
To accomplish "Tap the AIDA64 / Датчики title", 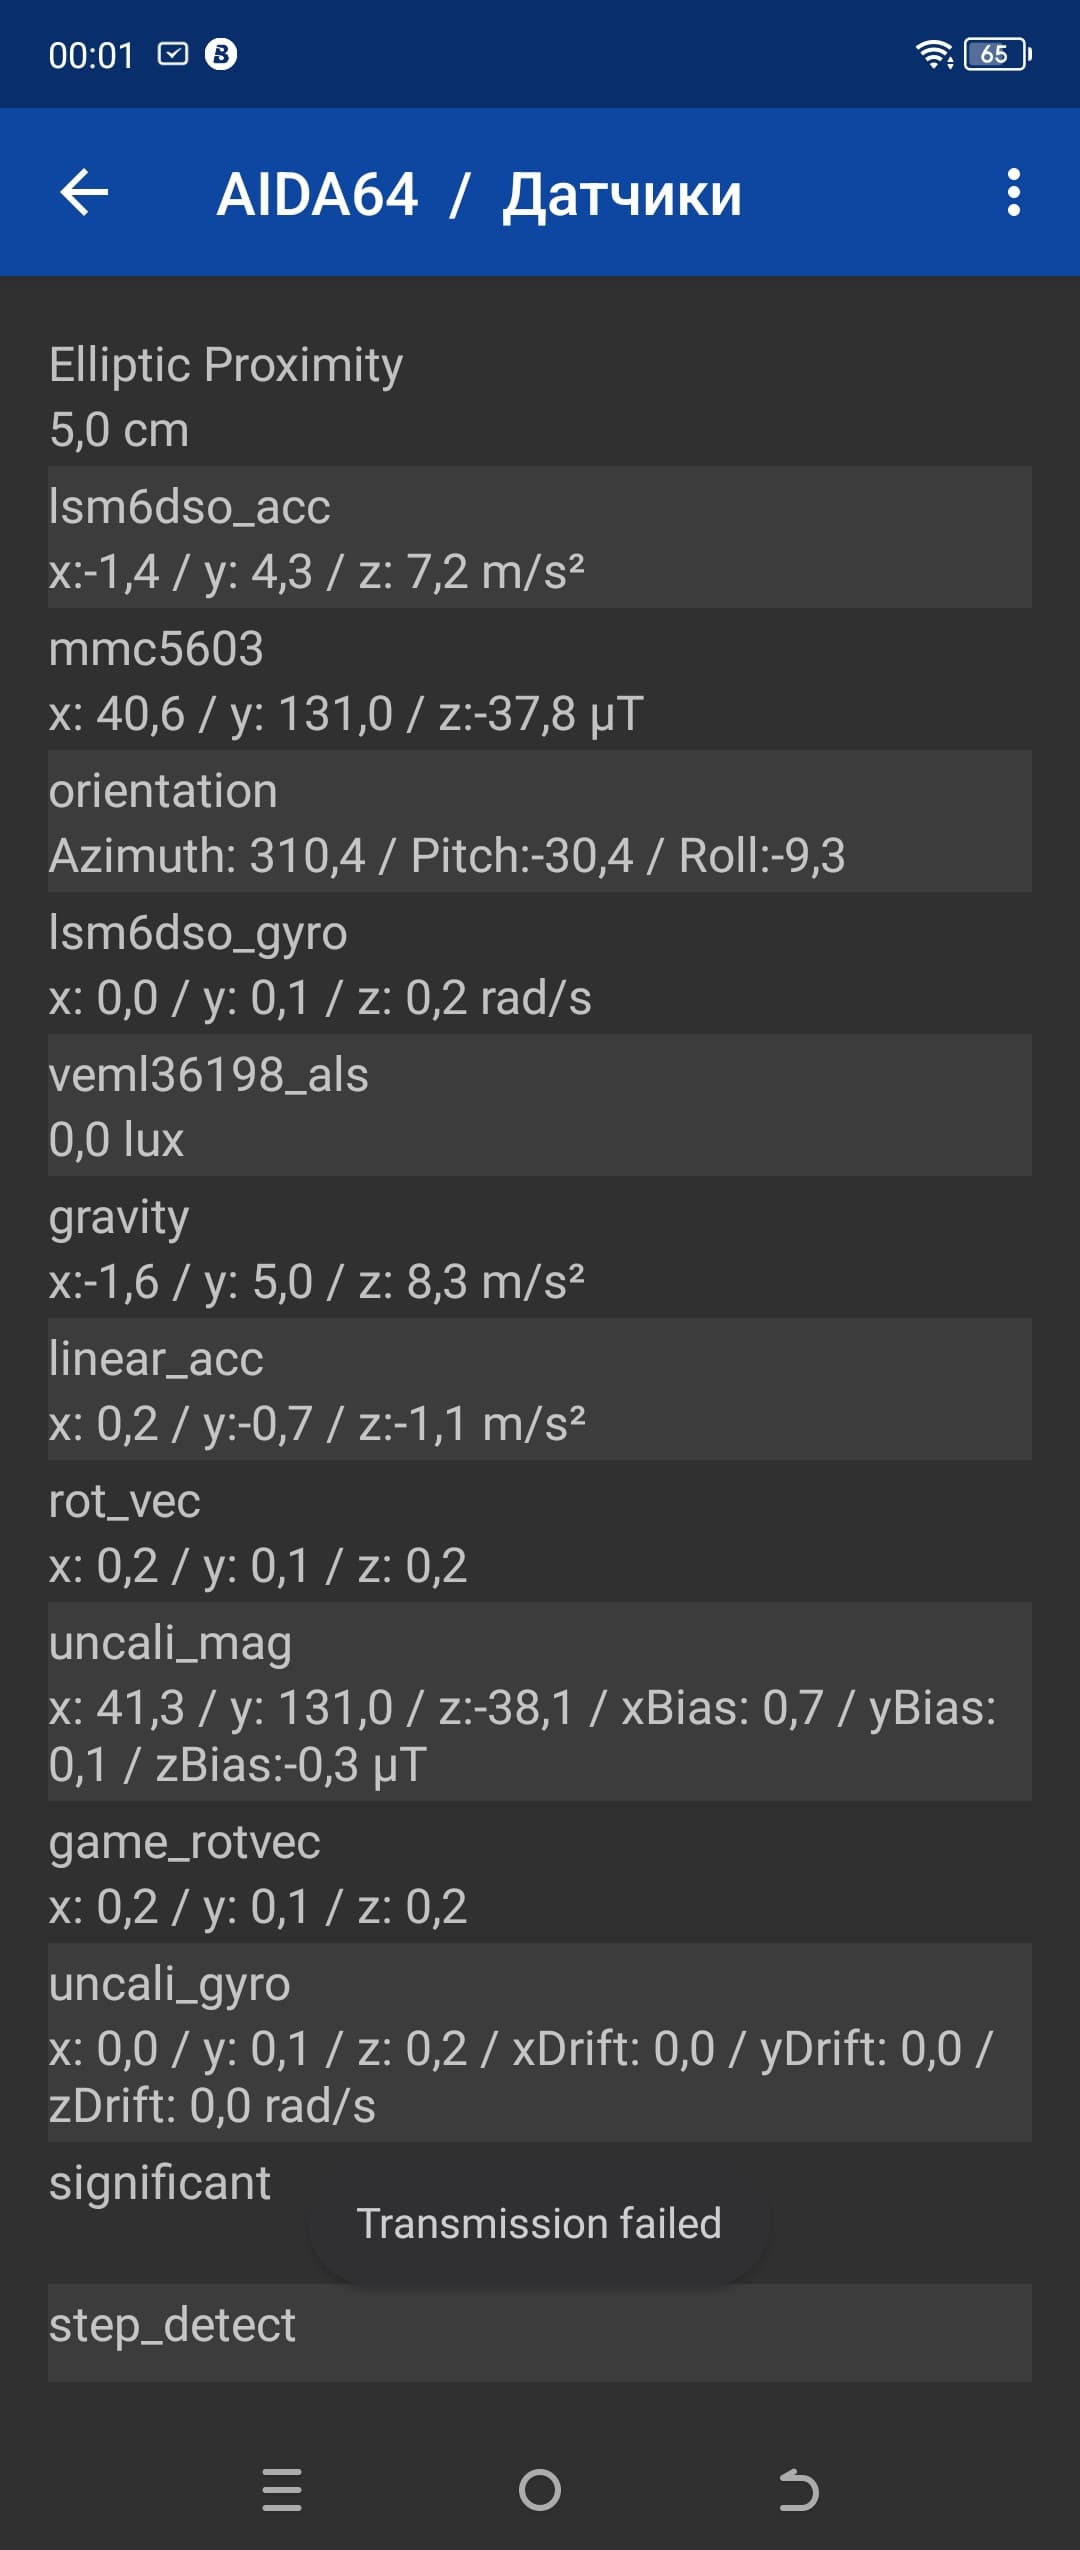I will pos(479,194).
